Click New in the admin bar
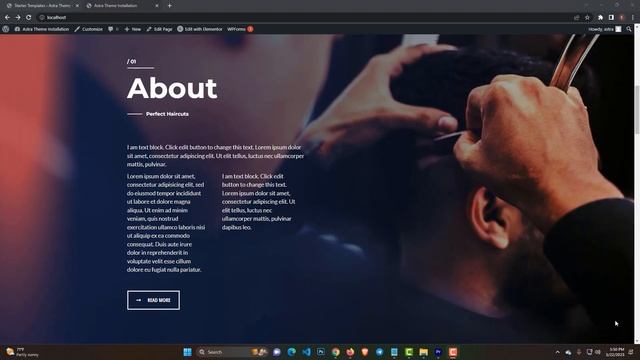The width and height of the screenshot is (640, 360). pyautogui.click(x=133, y=29)
